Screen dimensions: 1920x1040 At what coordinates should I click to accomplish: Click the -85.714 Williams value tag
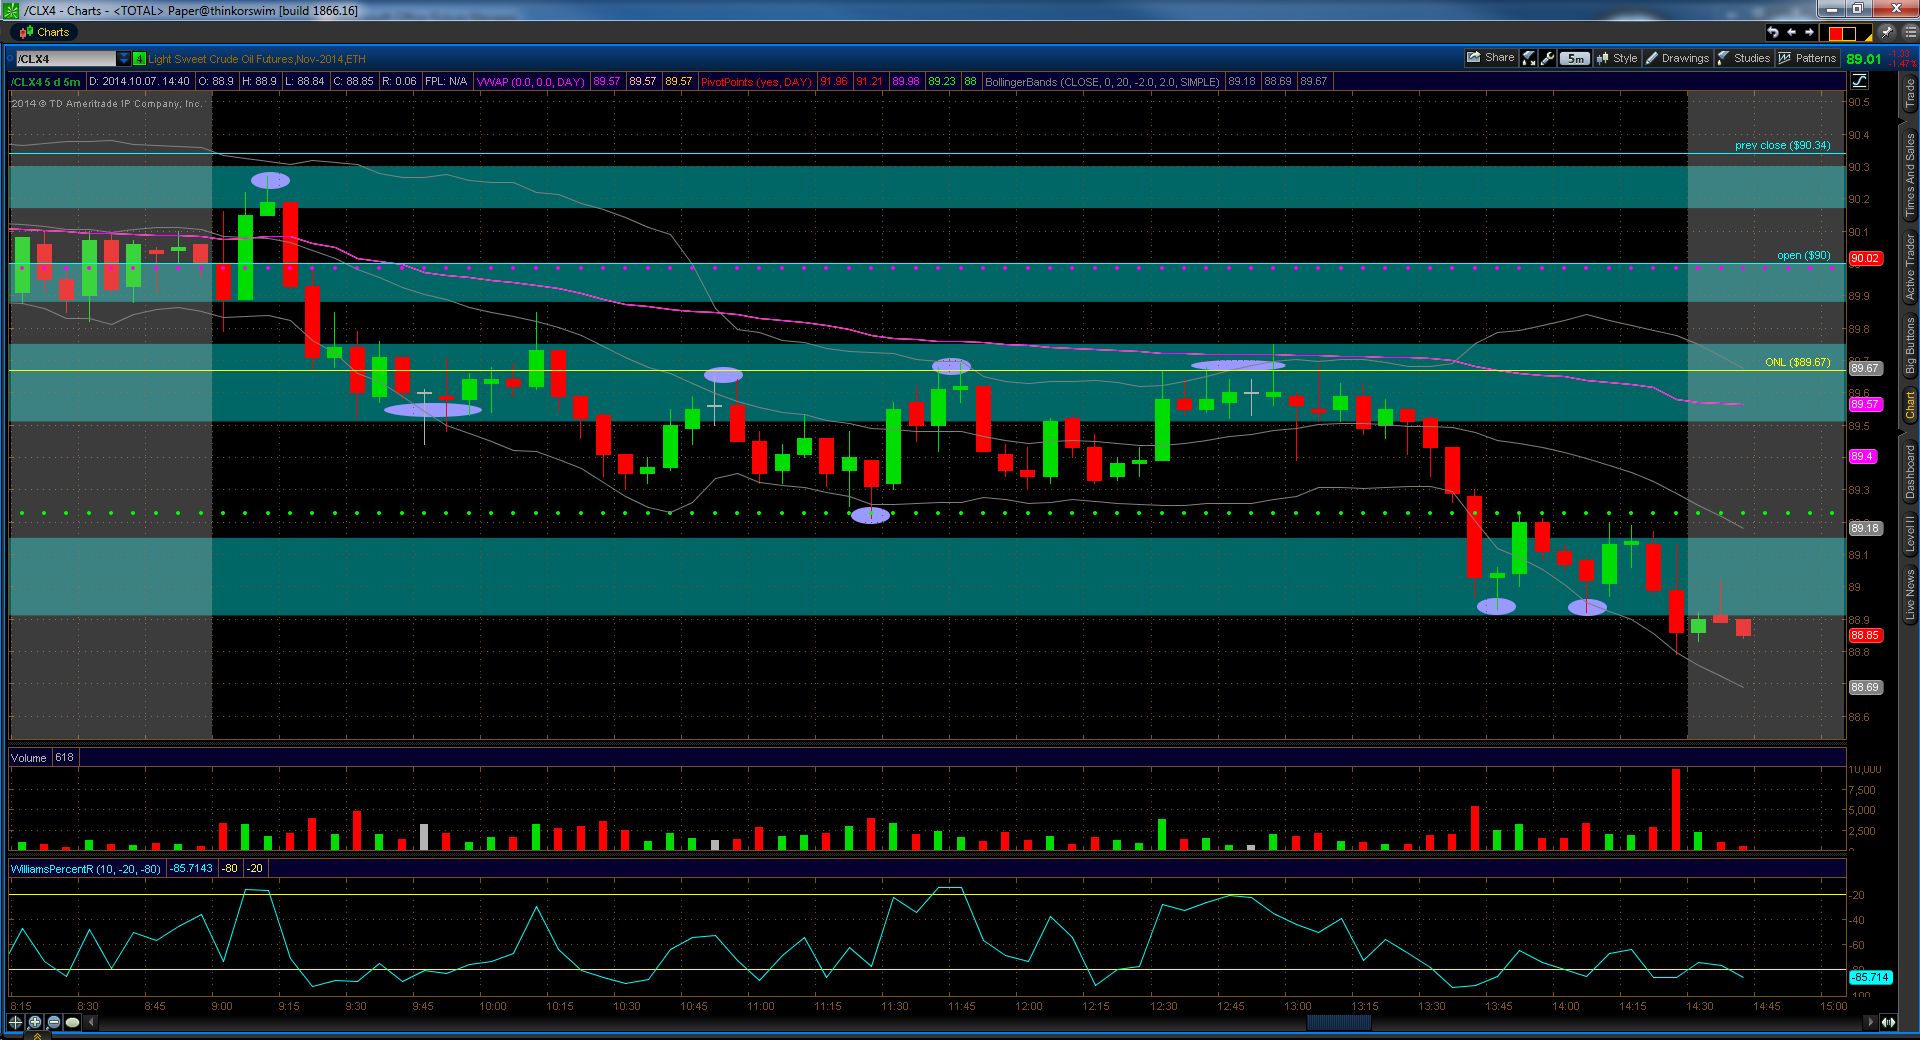pyautogui.click(x=1869, y=977)
